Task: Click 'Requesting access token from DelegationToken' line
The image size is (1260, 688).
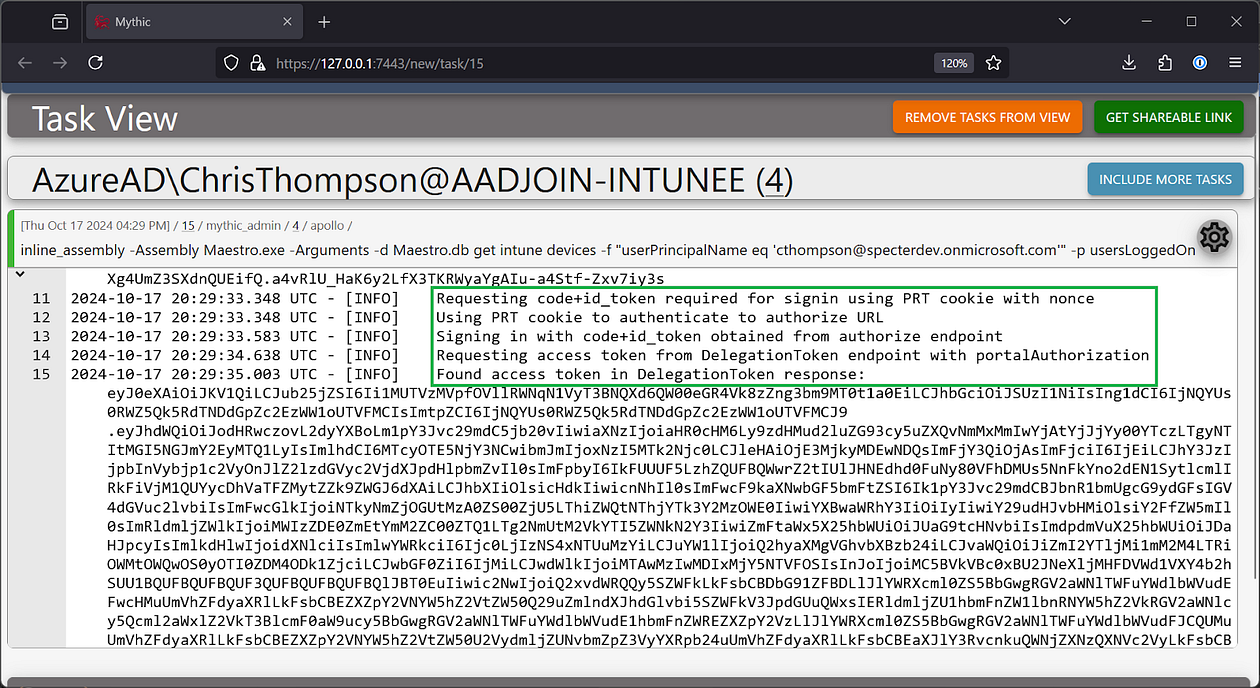Action: tap(793, 355)
